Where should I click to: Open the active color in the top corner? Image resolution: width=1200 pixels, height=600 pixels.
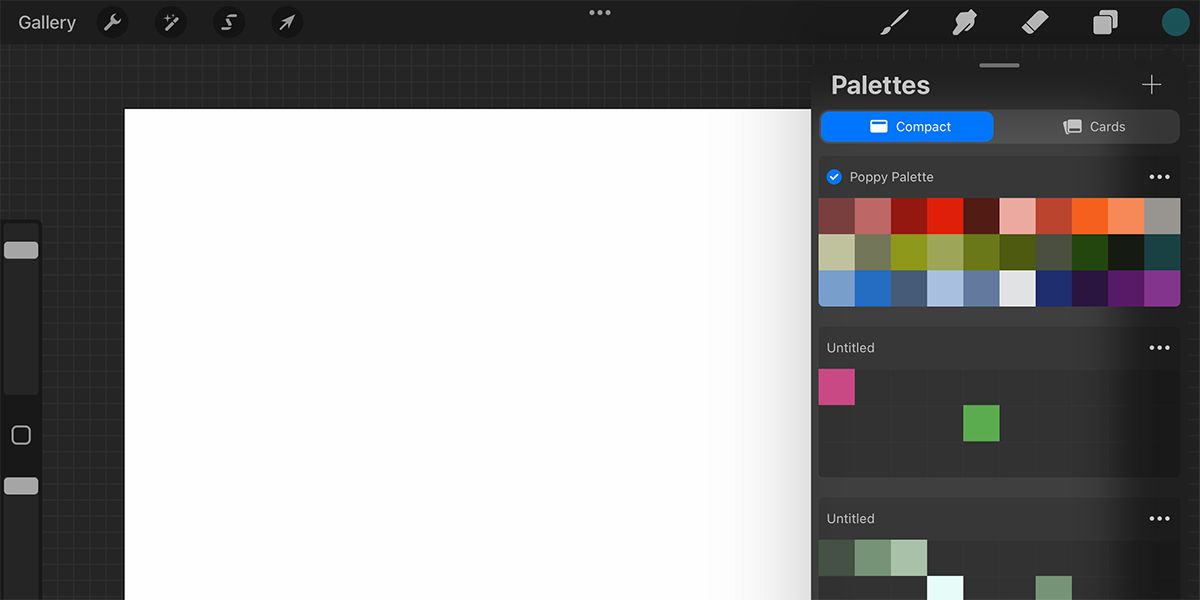pyautogui.click(x=1175, y=20)
